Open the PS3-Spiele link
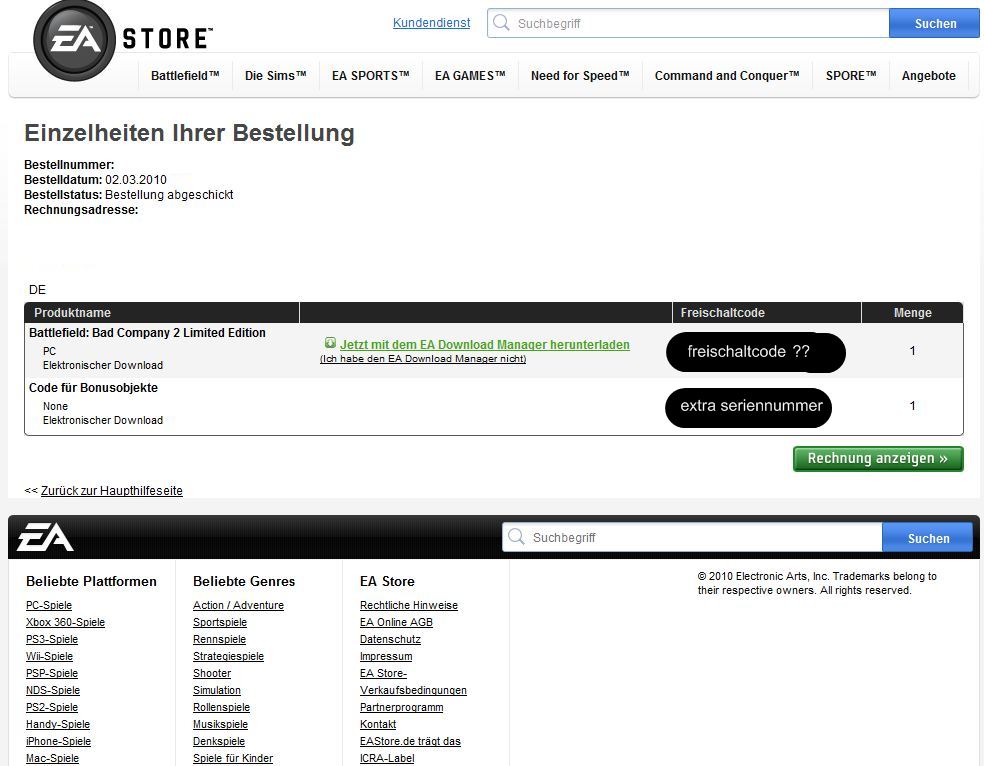The image size is (984, 766). [52, 639]
